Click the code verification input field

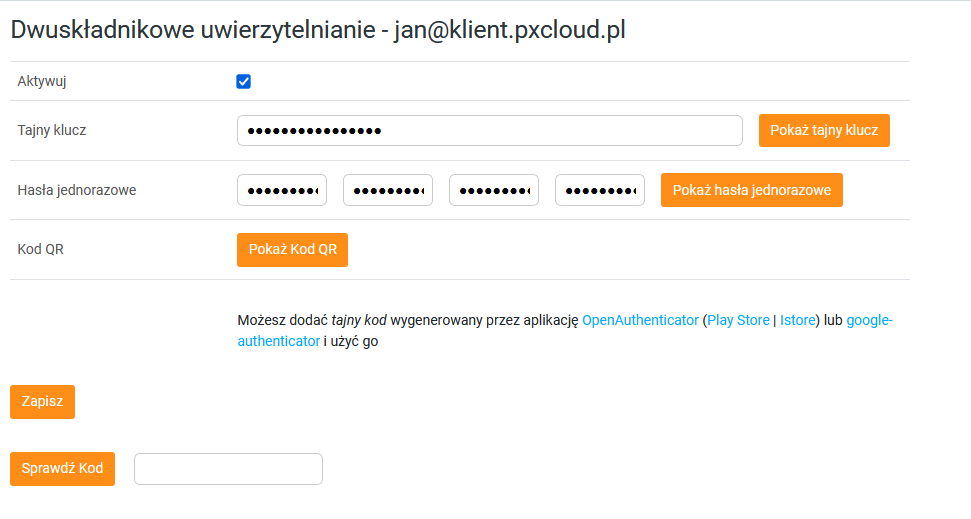(228, 469)
